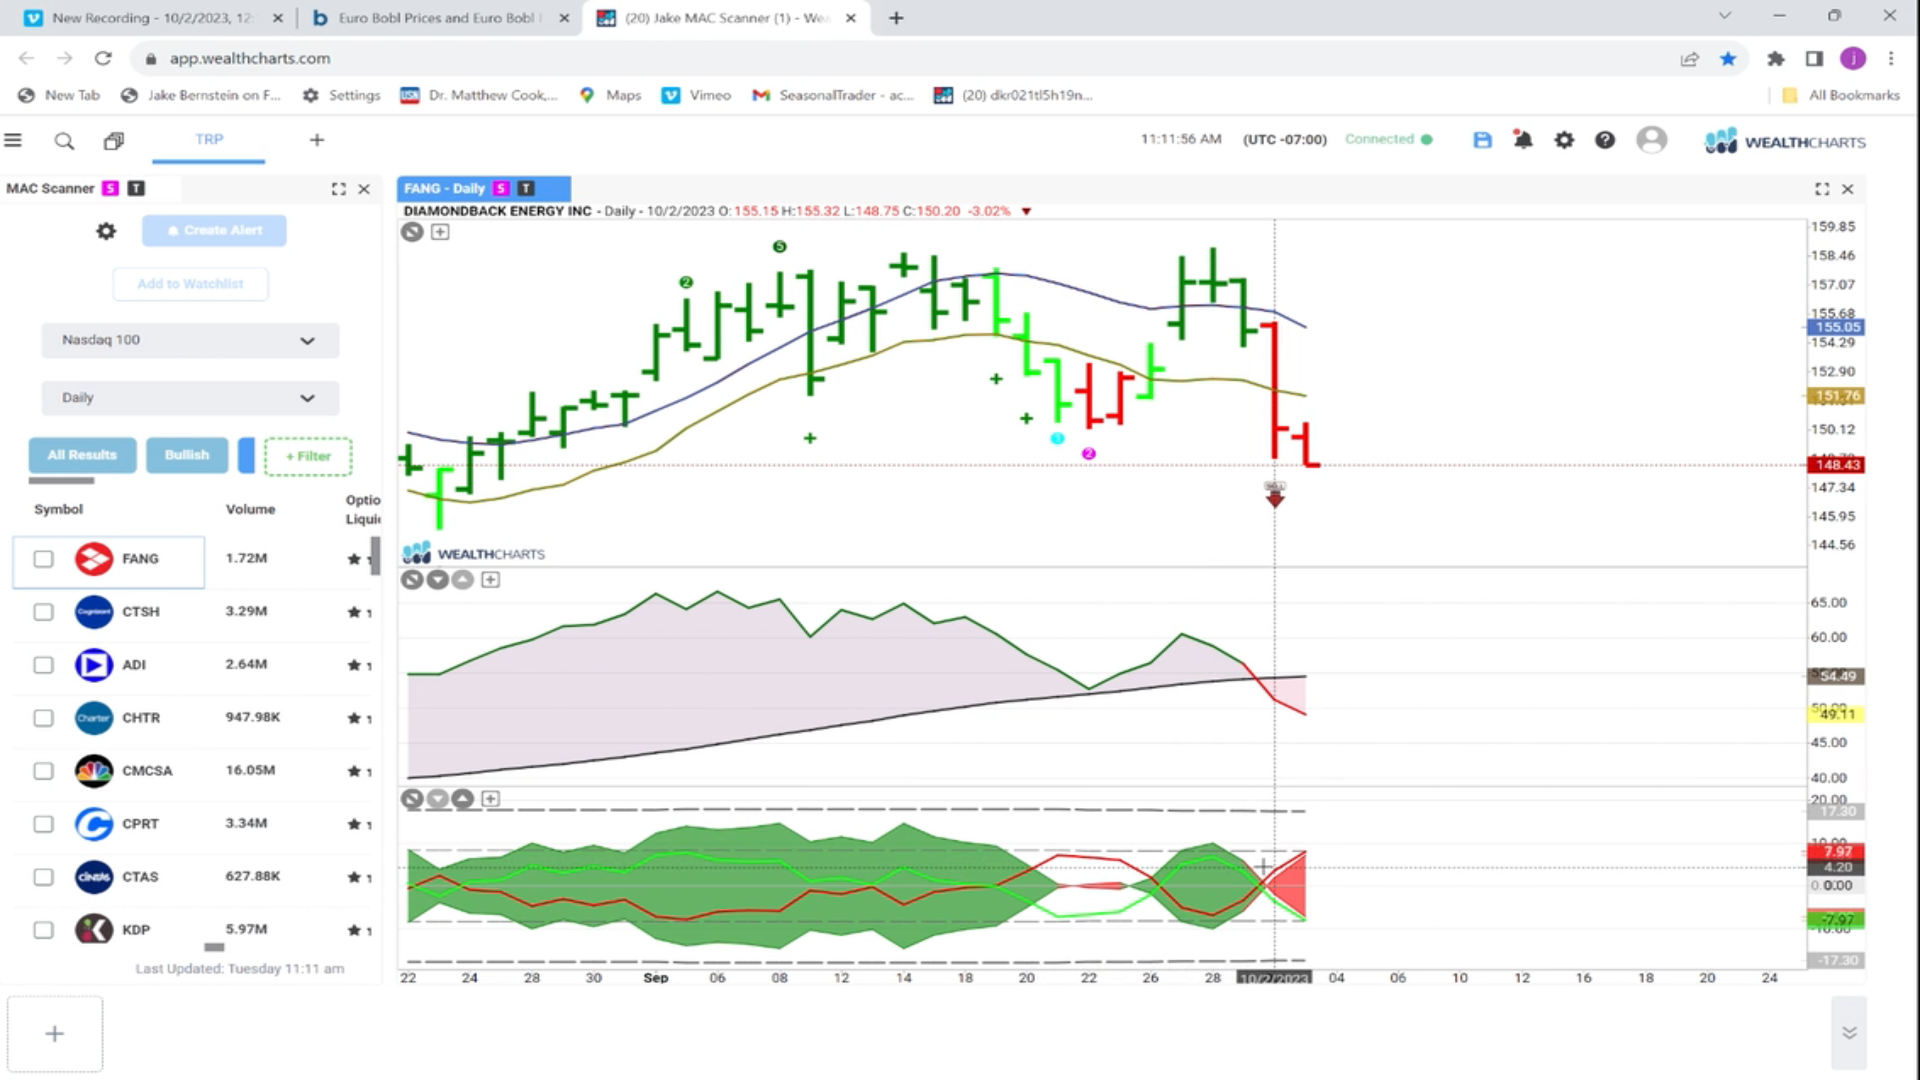Open the hamburger menu in WealthCharts

tap(13, 141)
